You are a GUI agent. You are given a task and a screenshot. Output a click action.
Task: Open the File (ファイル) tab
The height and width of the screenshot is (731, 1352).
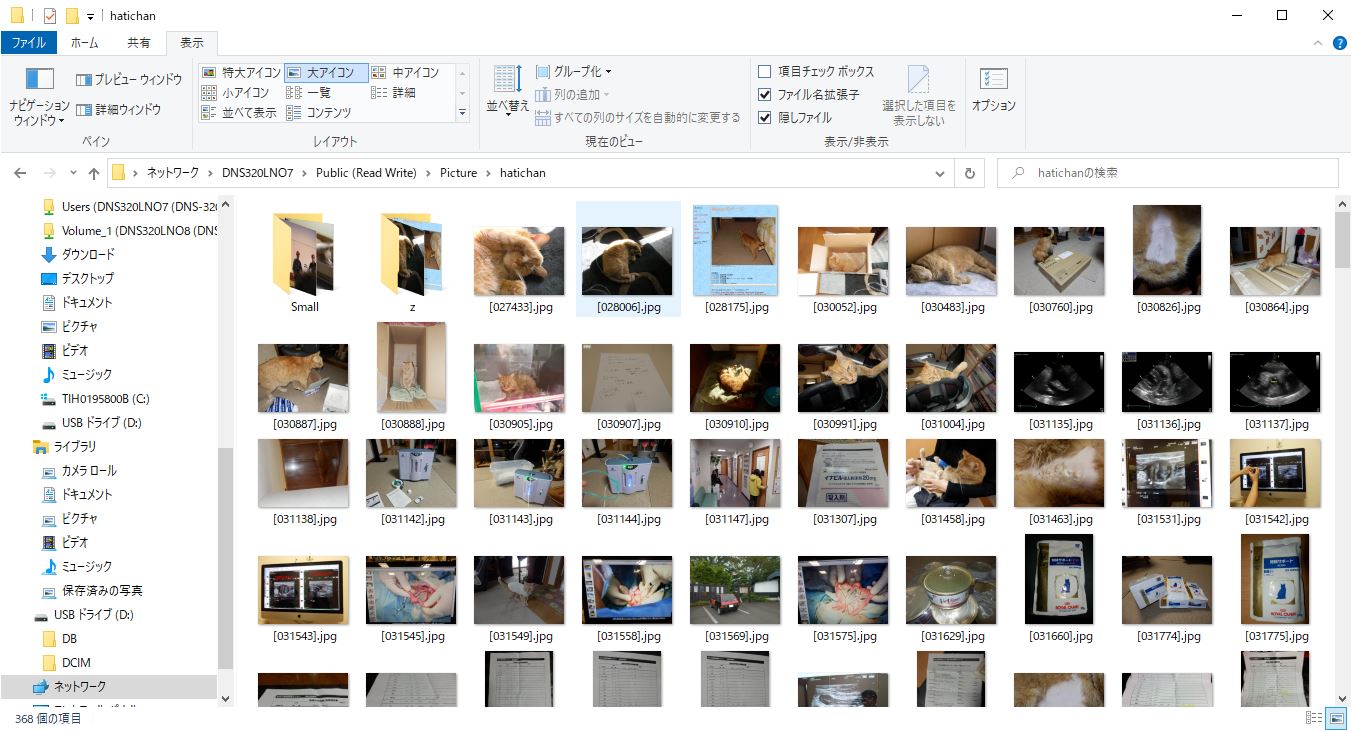click(29, 43)
